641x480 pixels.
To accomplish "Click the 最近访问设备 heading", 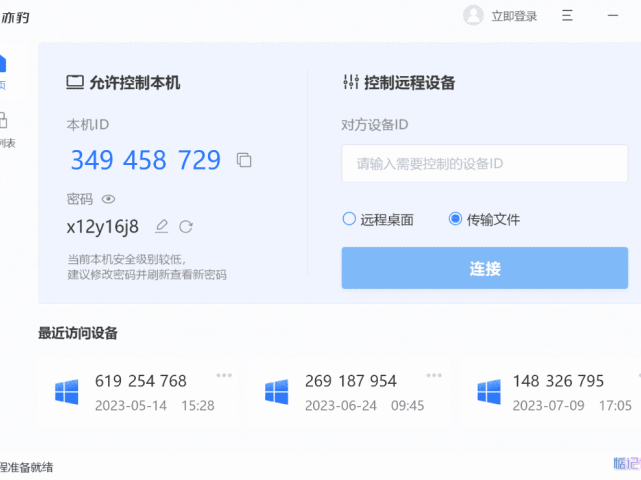I will 78,333.
